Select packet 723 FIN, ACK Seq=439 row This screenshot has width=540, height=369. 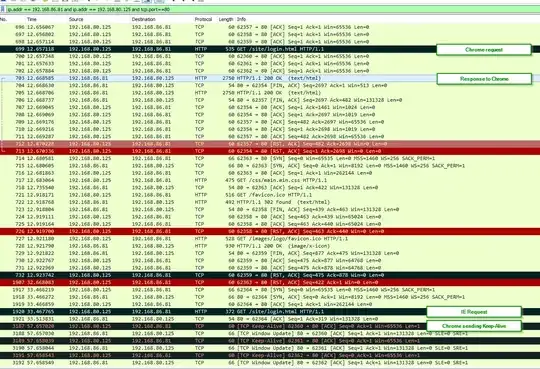(x=270, y=209)
